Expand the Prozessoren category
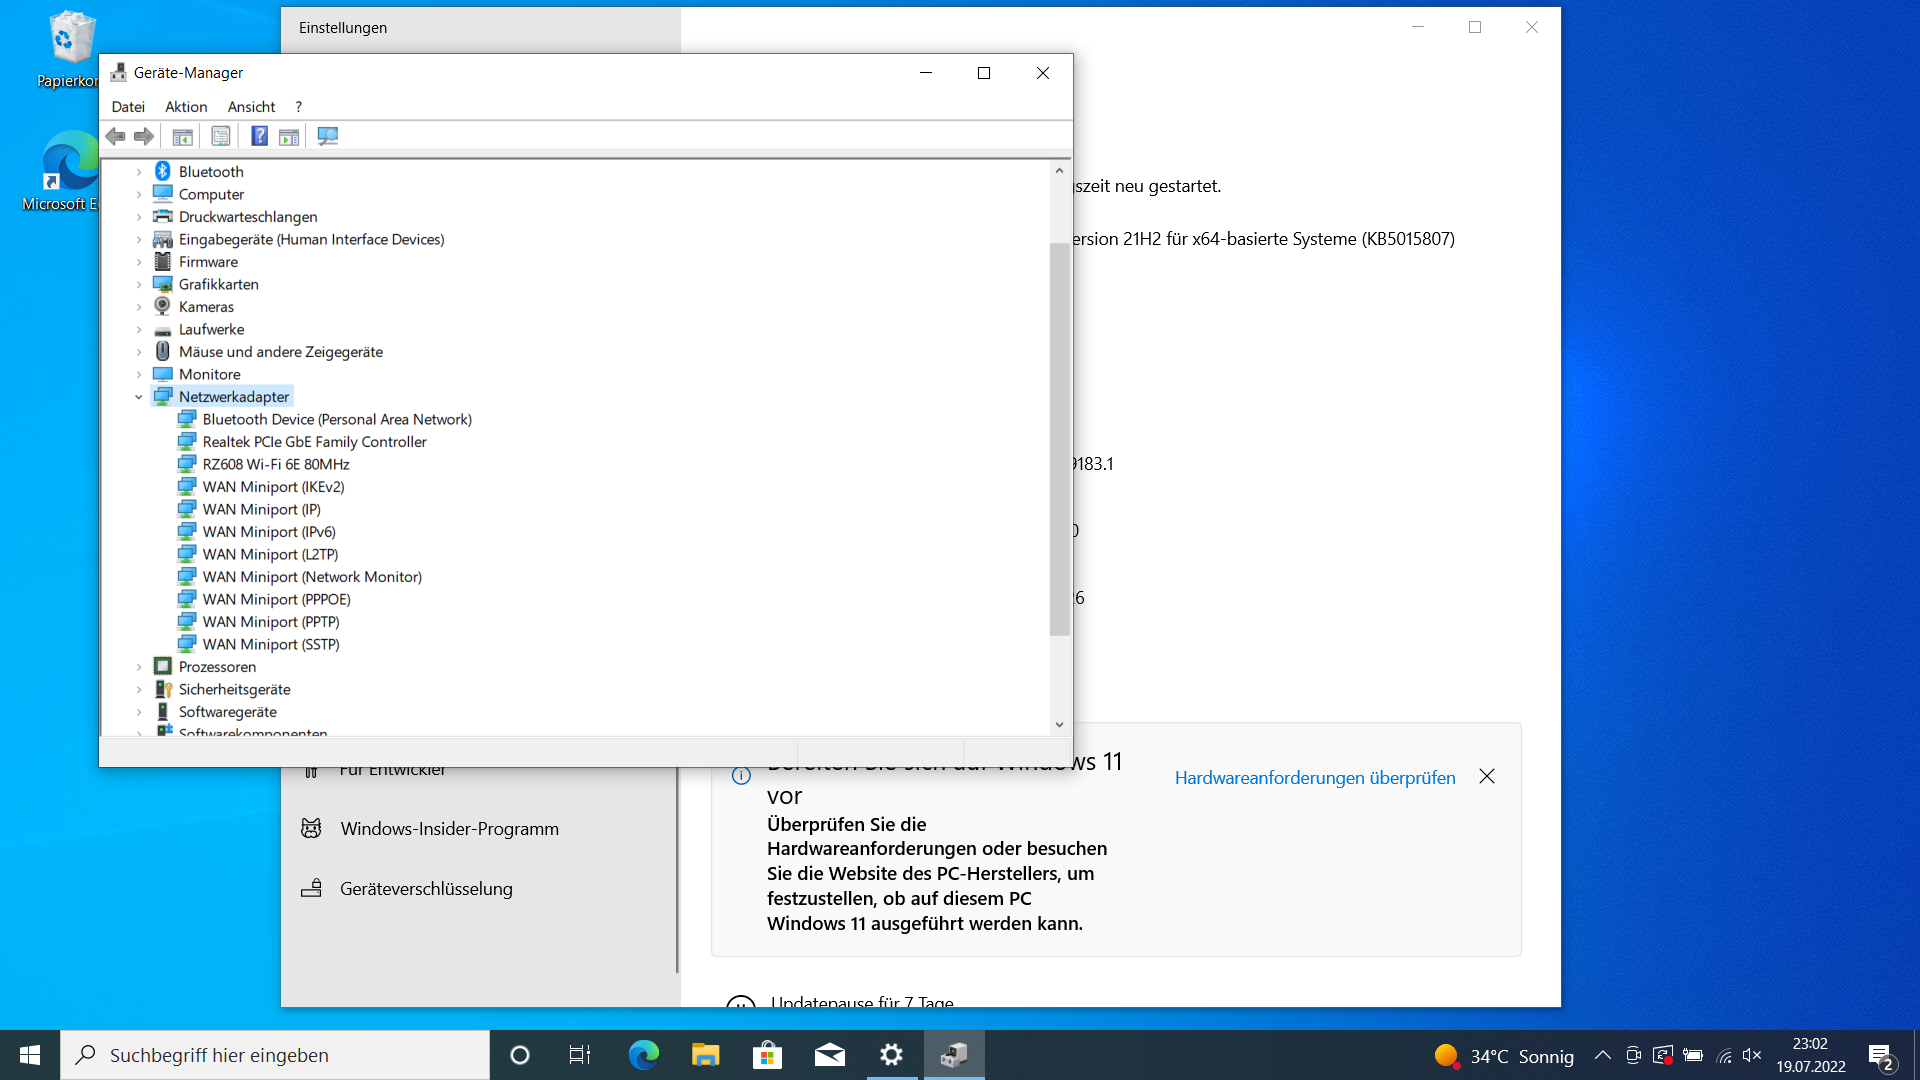The image size is (1920, 1080). 139,666
